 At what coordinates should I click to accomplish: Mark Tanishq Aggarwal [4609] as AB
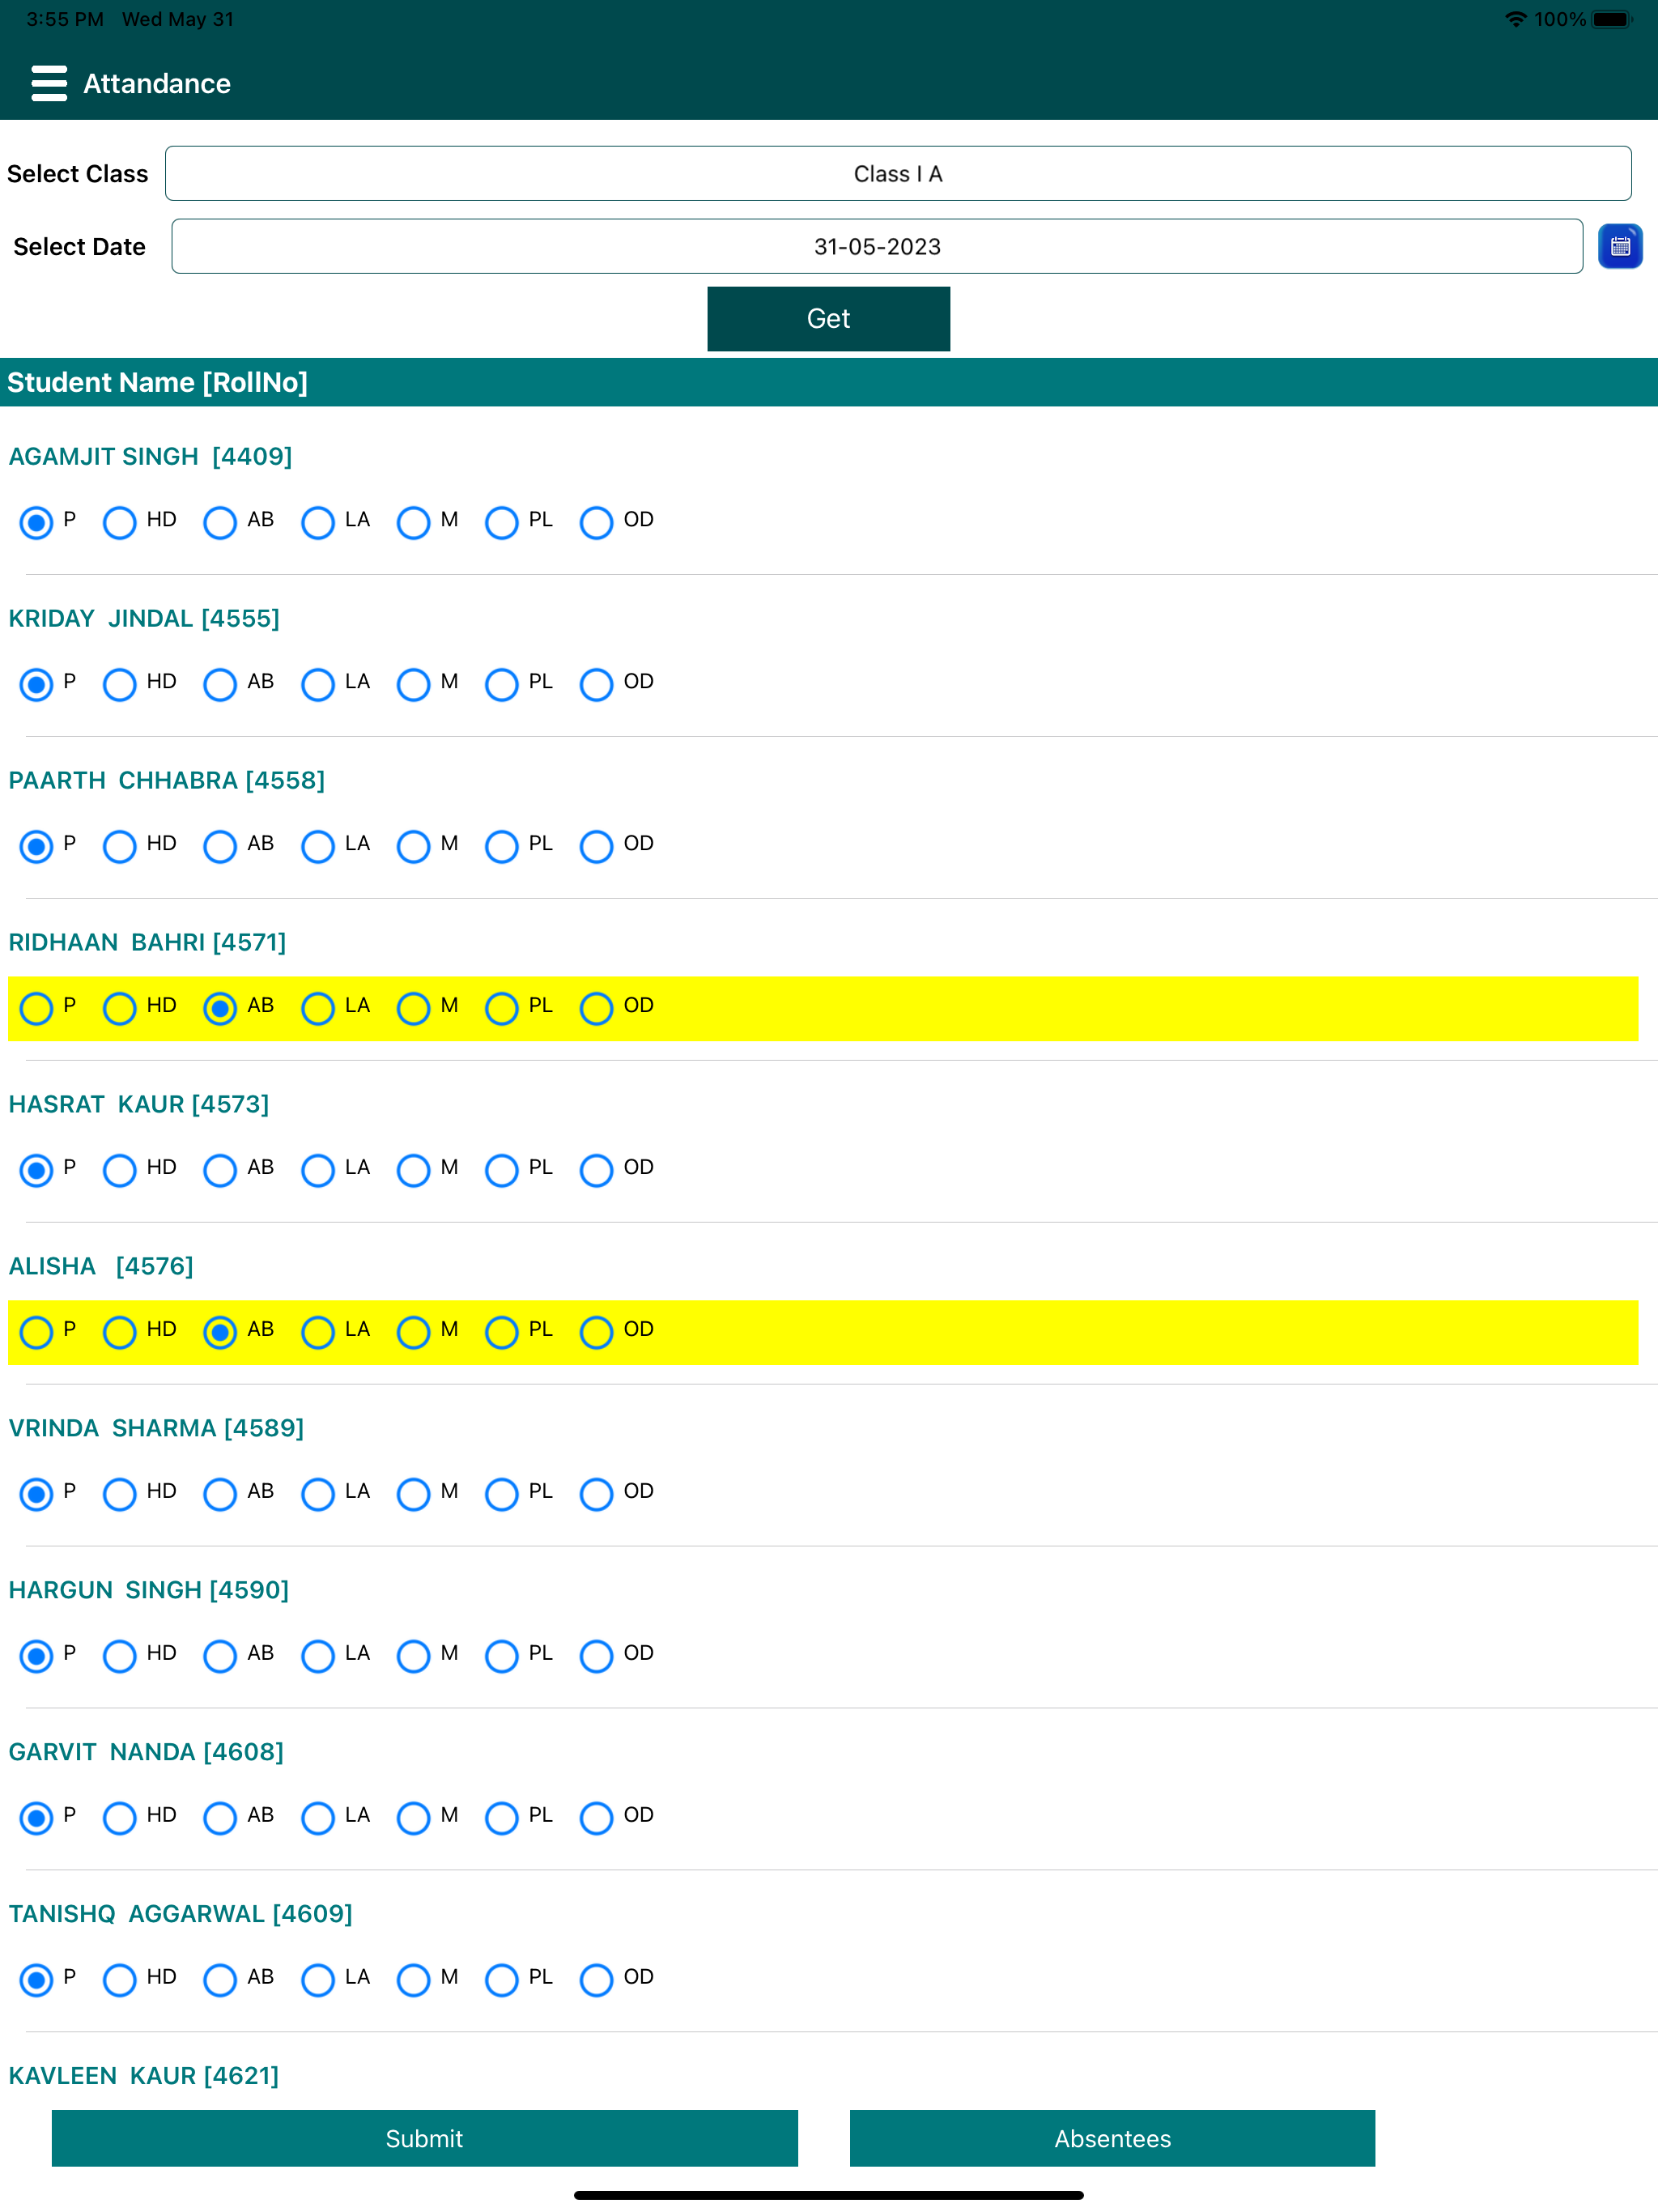pos(220,1980)
